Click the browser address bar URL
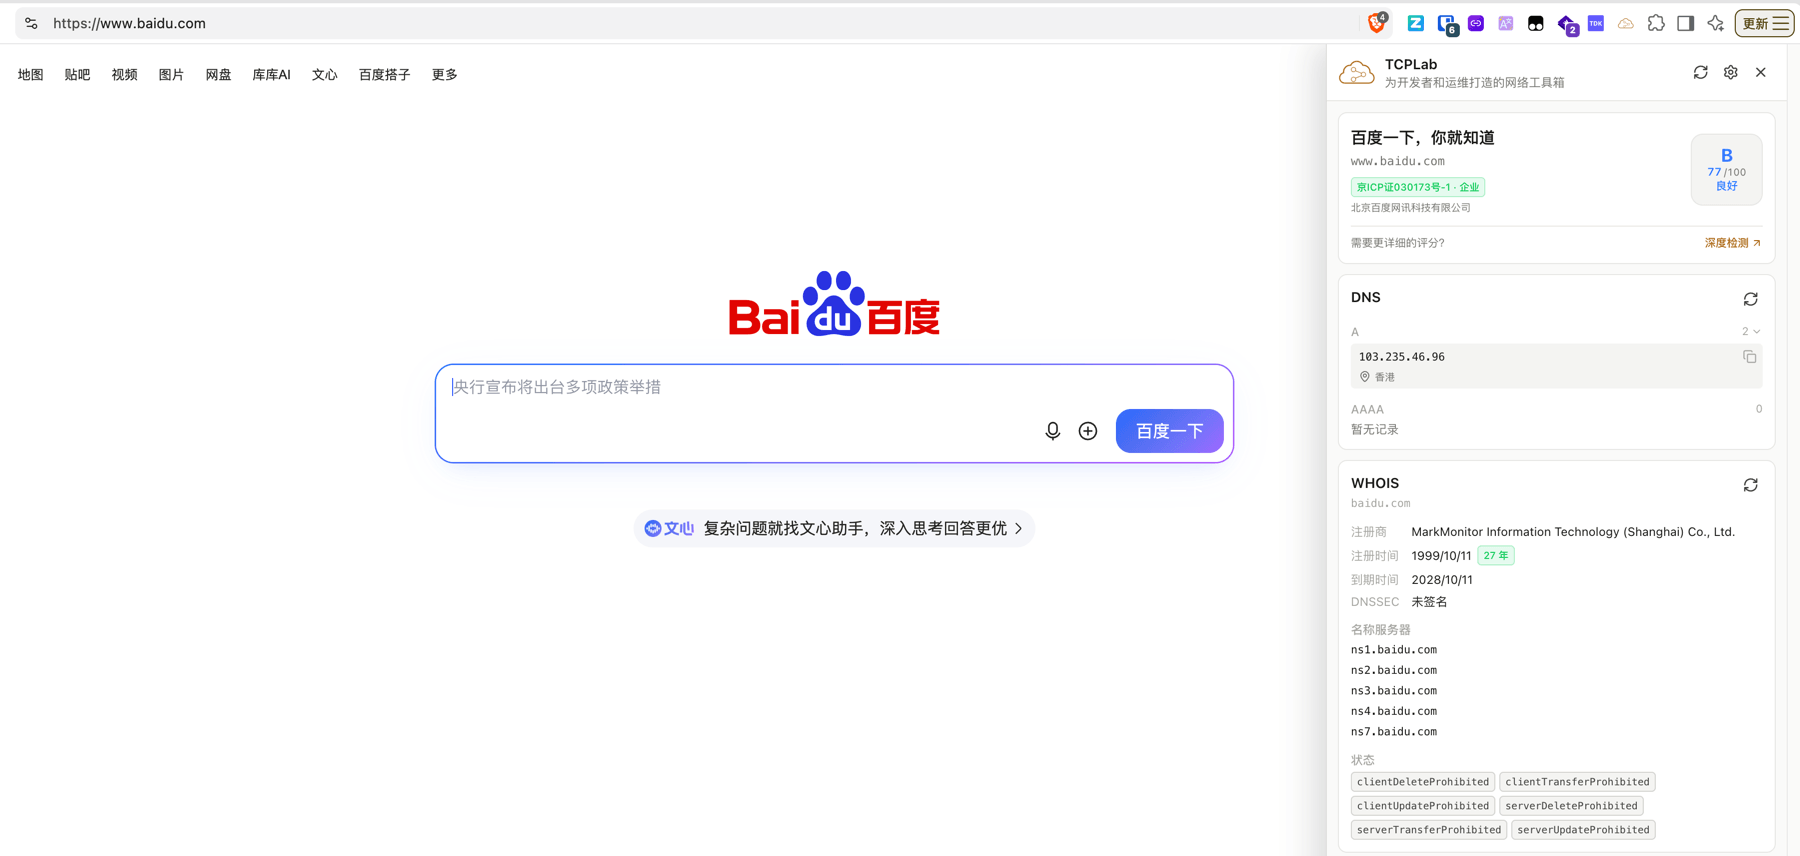This screenshot has width=1800, height=856. (x=129, y=23)
